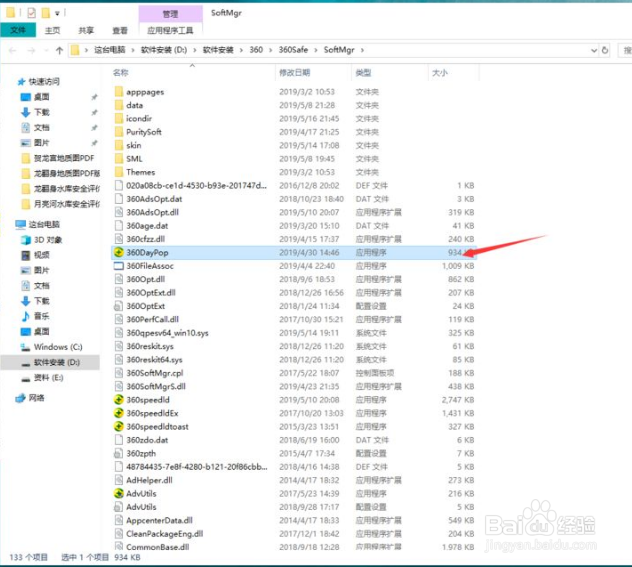Click the 360speedldtoast application icon

pyautogui.click(x=118, y=426)
